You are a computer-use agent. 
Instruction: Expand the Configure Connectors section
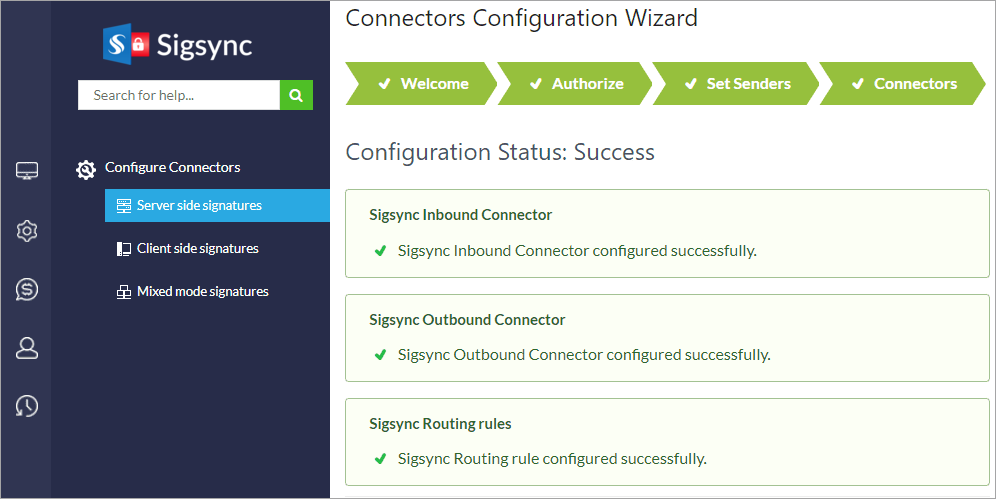(x=172, y=167)
